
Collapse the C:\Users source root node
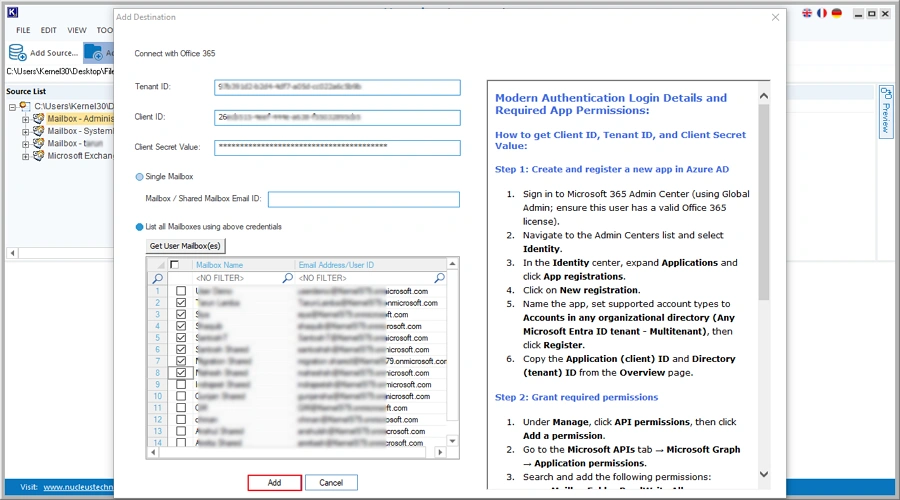click(12, 107)
